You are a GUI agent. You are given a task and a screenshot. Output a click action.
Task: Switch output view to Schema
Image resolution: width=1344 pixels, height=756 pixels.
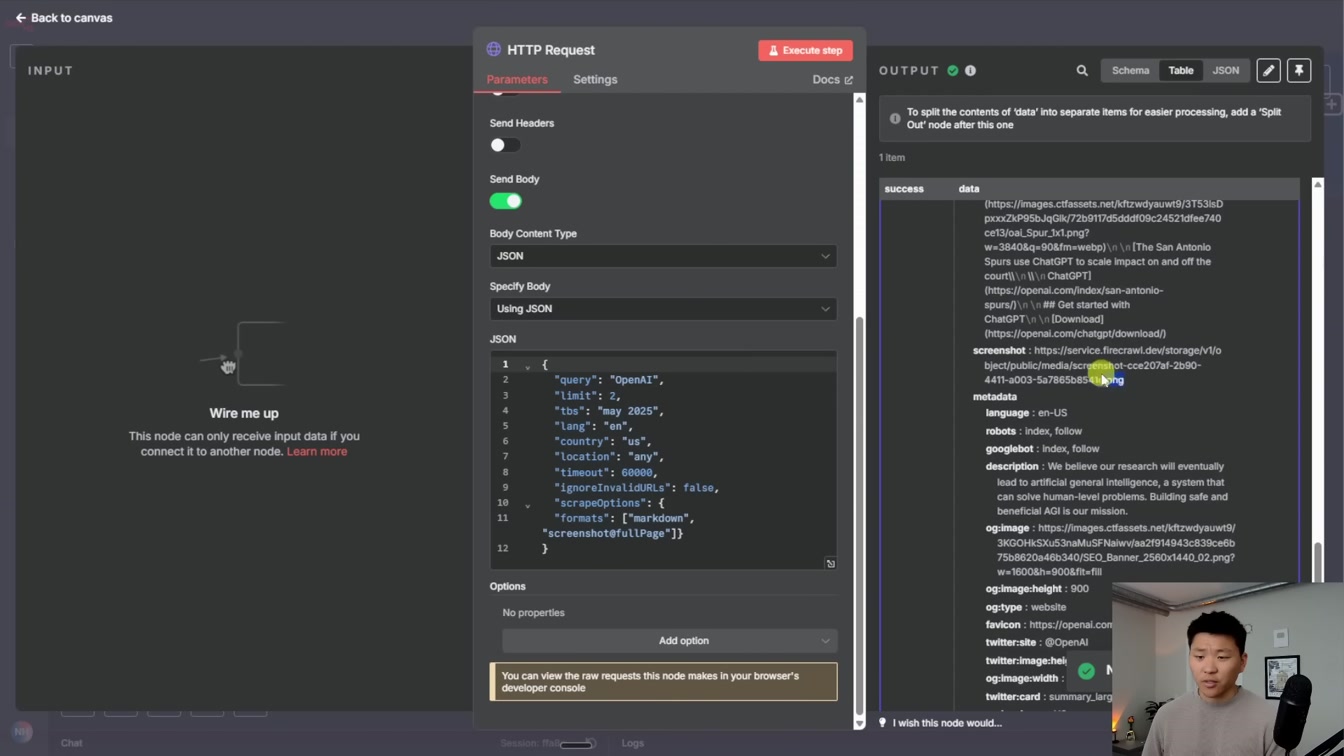point(1130,71)
